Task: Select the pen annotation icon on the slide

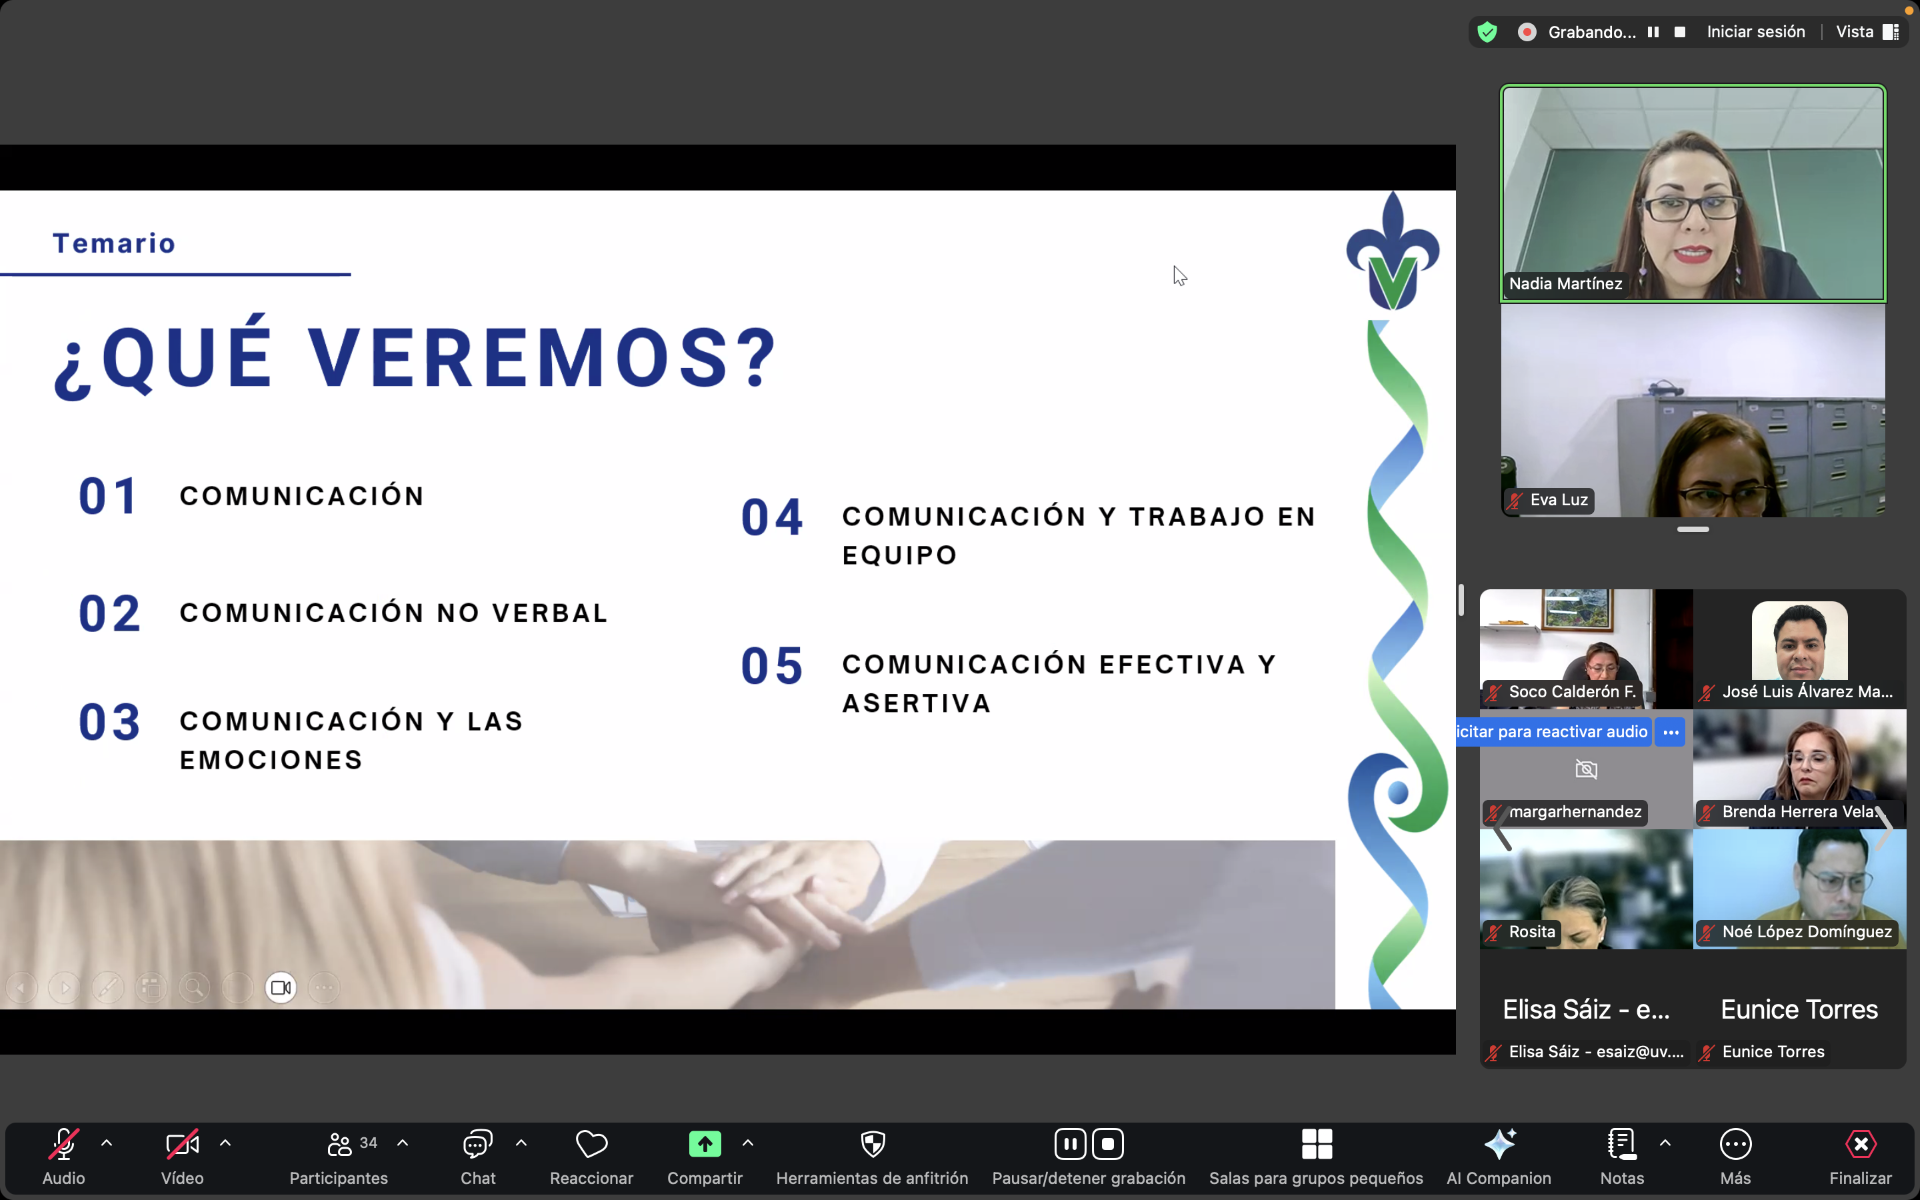Action: tap(107, 987)
